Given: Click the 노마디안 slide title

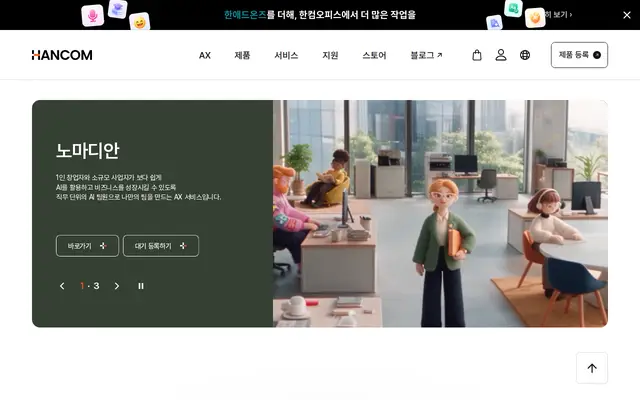Looking at the screenshot, I should (87, 150).
